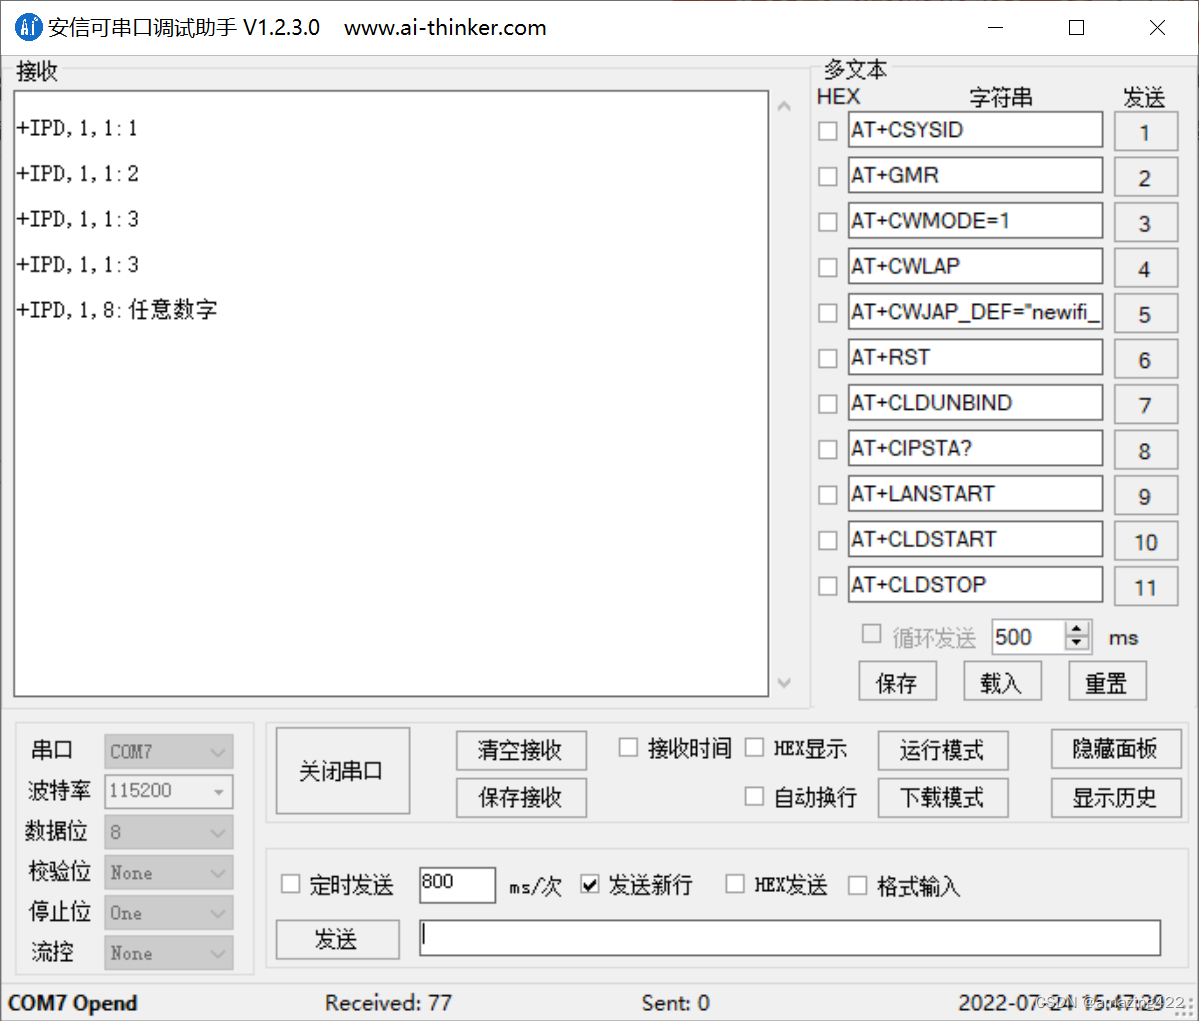Click the AT+LANSTART string field
Screen dimensions: 1199x1021
click(975, 494)
